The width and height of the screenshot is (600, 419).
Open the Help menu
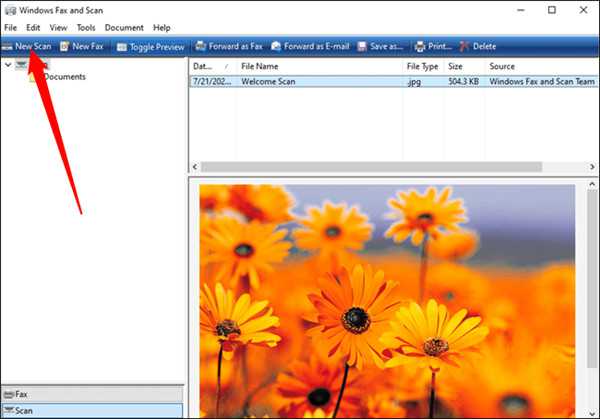pyautogui.click(x=161, y=28)
